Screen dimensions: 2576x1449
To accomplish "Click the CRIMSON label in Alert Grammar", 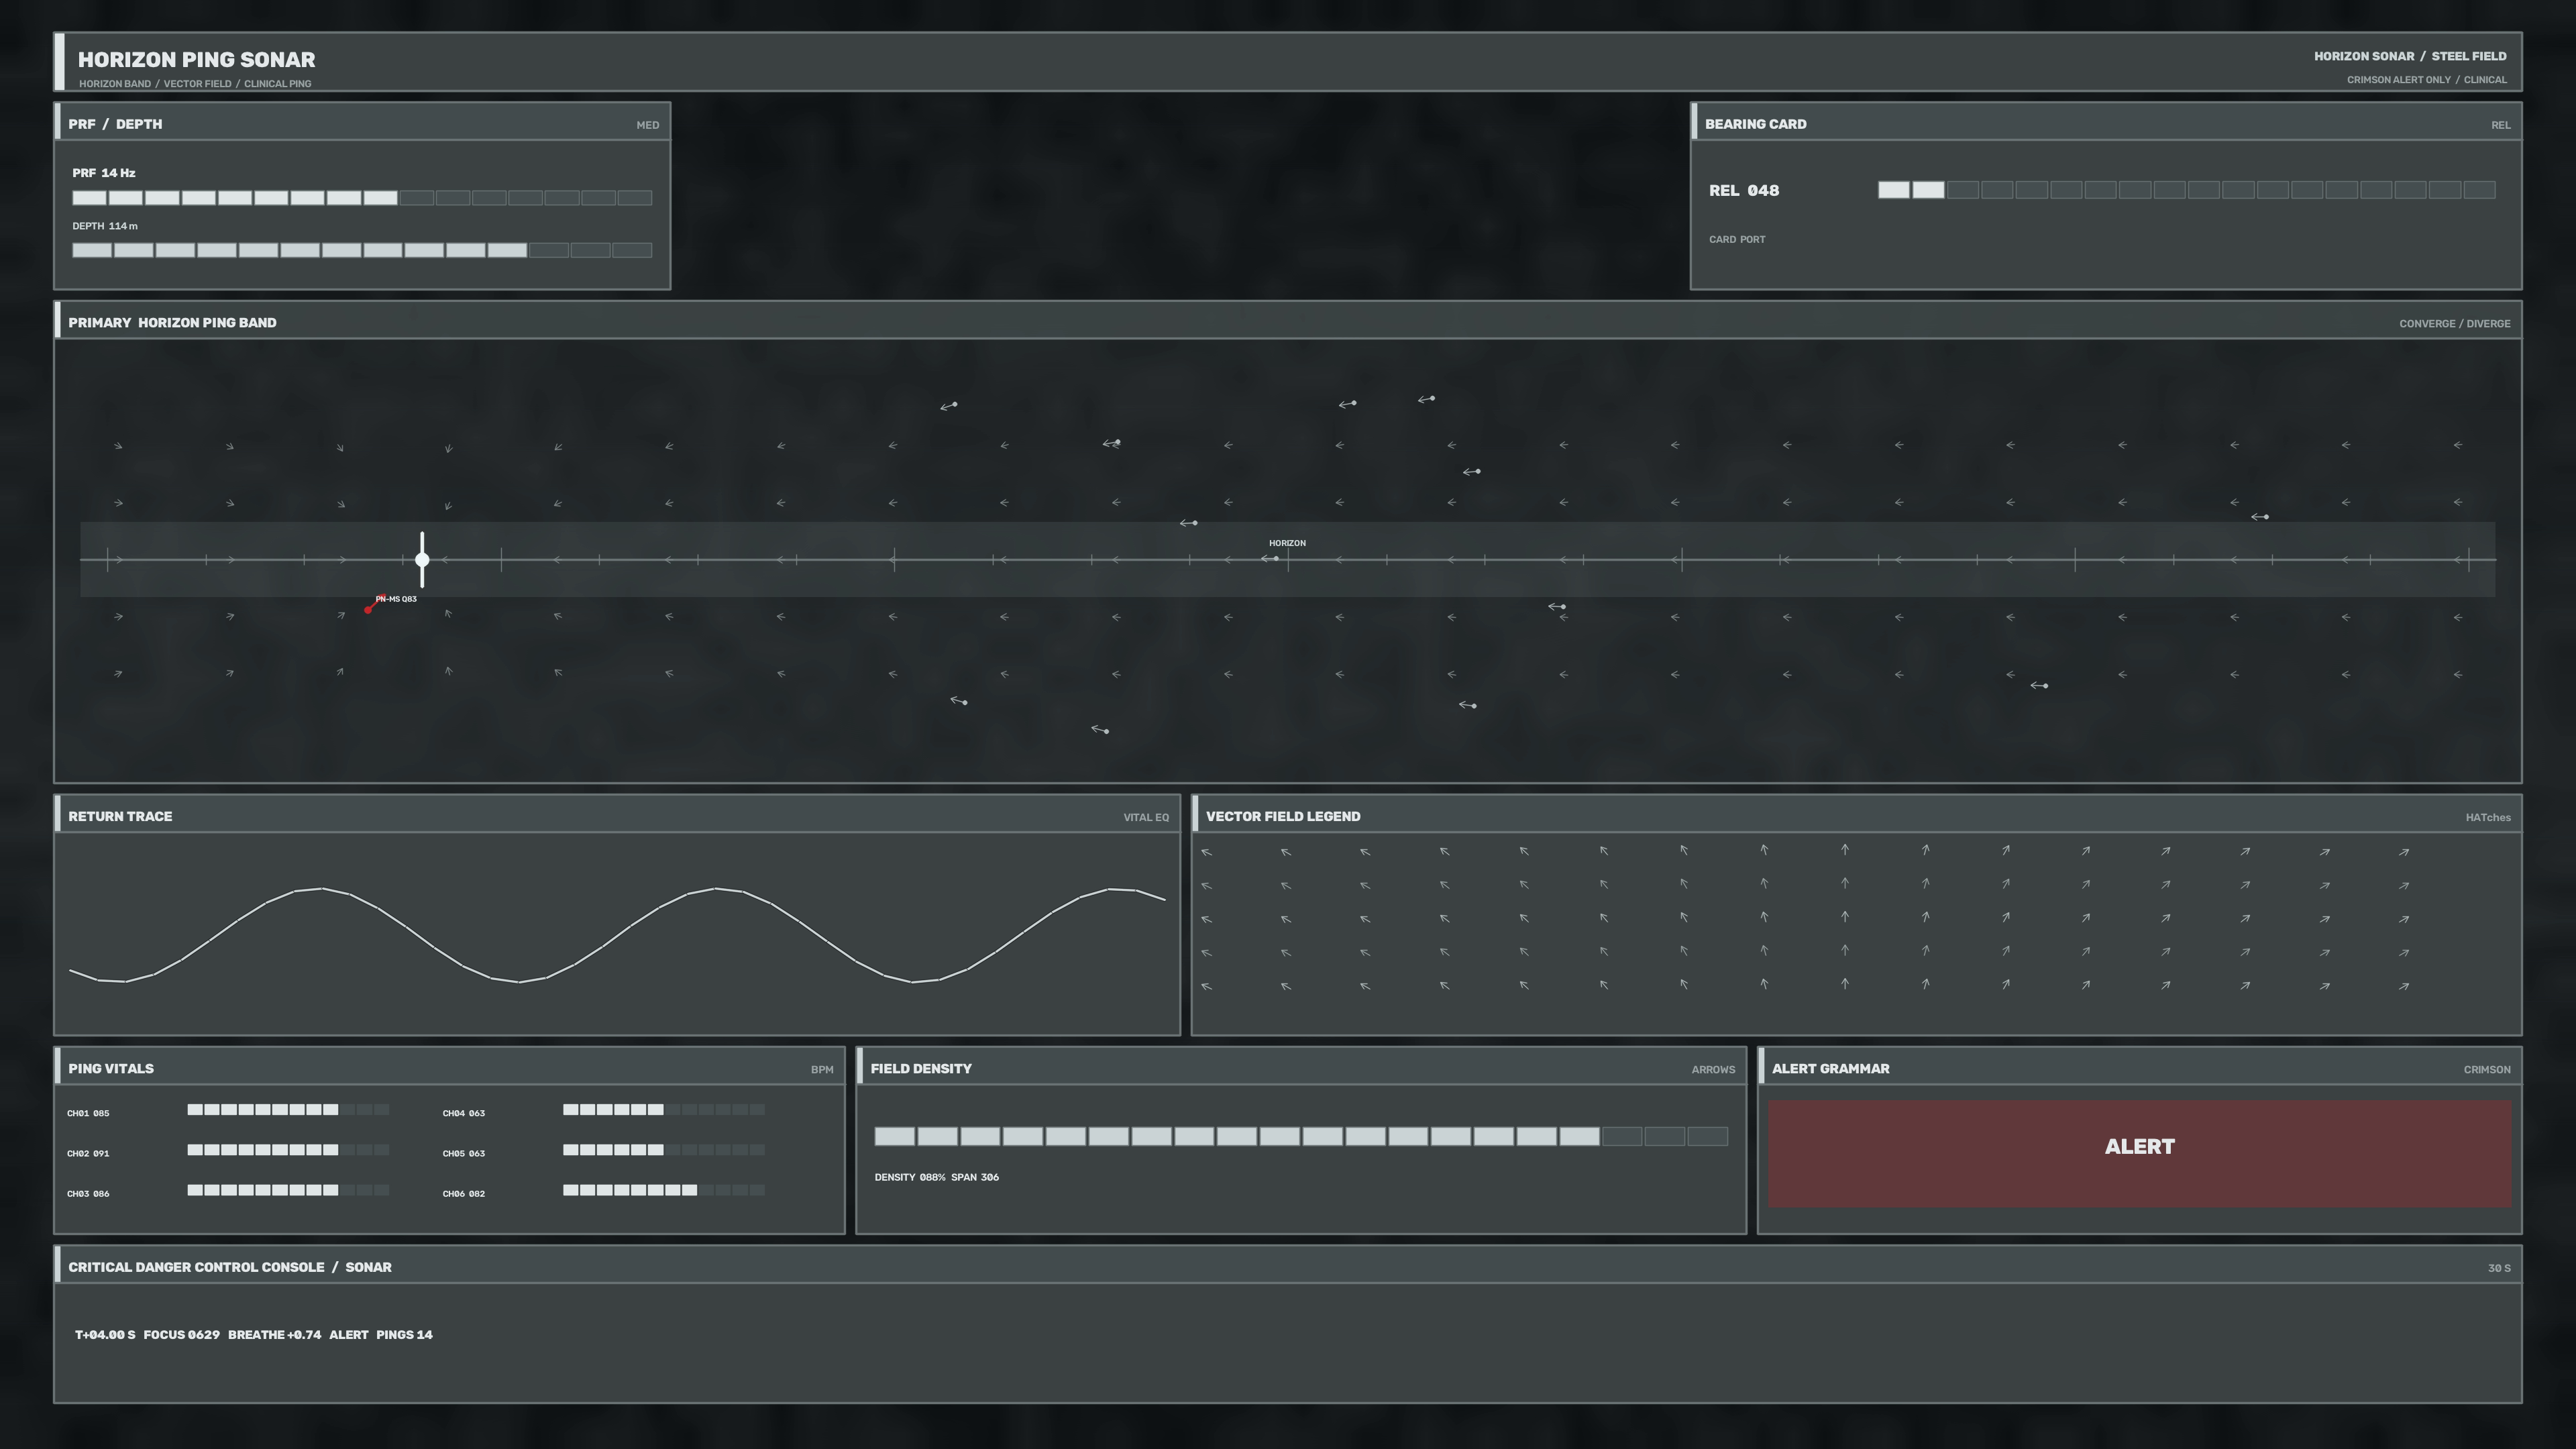I will tap(2487, 1070).
